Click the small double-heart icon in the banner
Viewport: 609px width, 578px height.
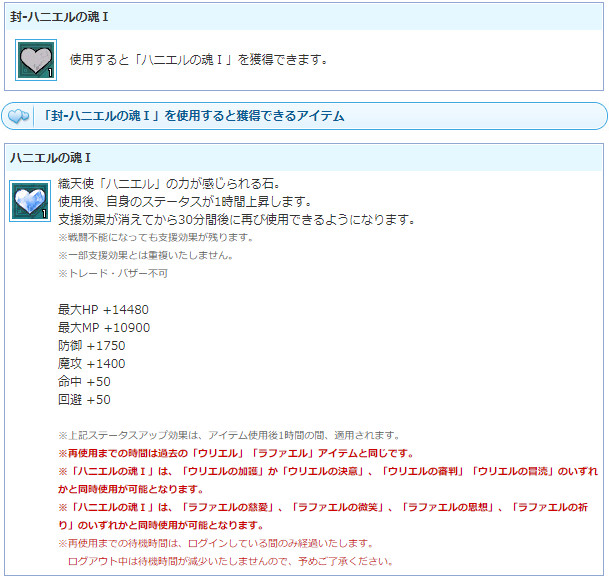pyautogui.click(x=18, y=117)
